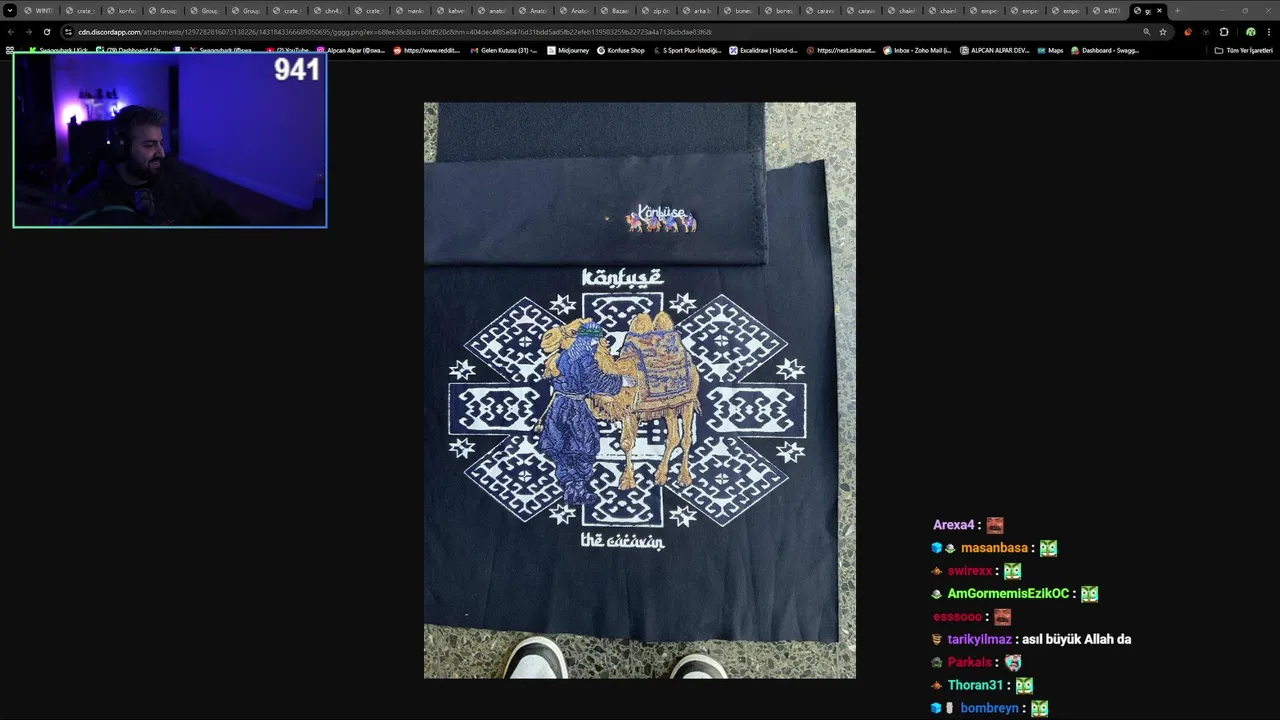The image size is (1280, 720).
Task: Open the (29) Dashboard bookmark
Action: (x=128, y=50)
